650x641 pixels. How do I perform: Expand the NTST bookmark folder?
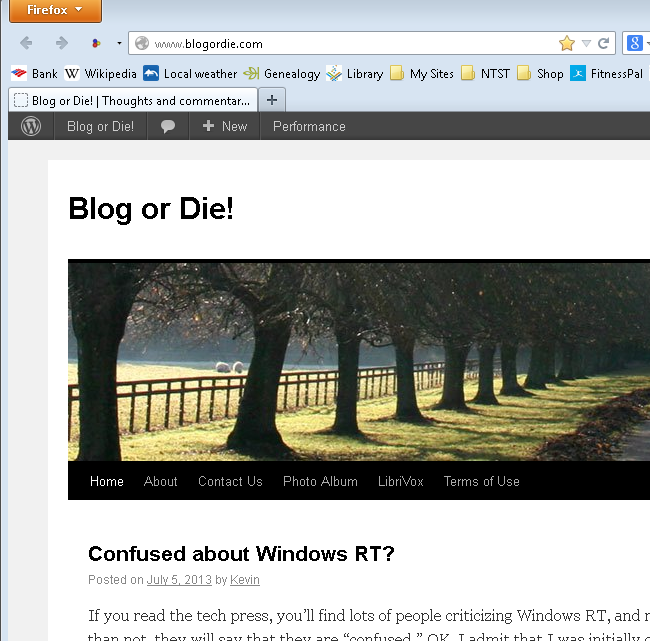[485, 74]
